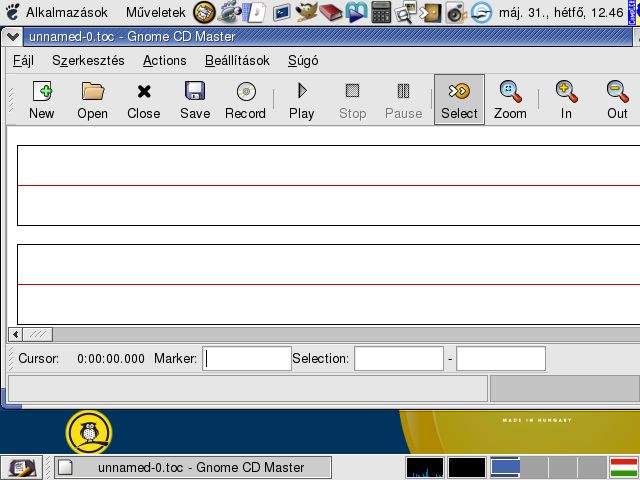Viewport: 640px width, 480px height.
Task: Open the Szerkesztés menu
Action: click(88, 60)
